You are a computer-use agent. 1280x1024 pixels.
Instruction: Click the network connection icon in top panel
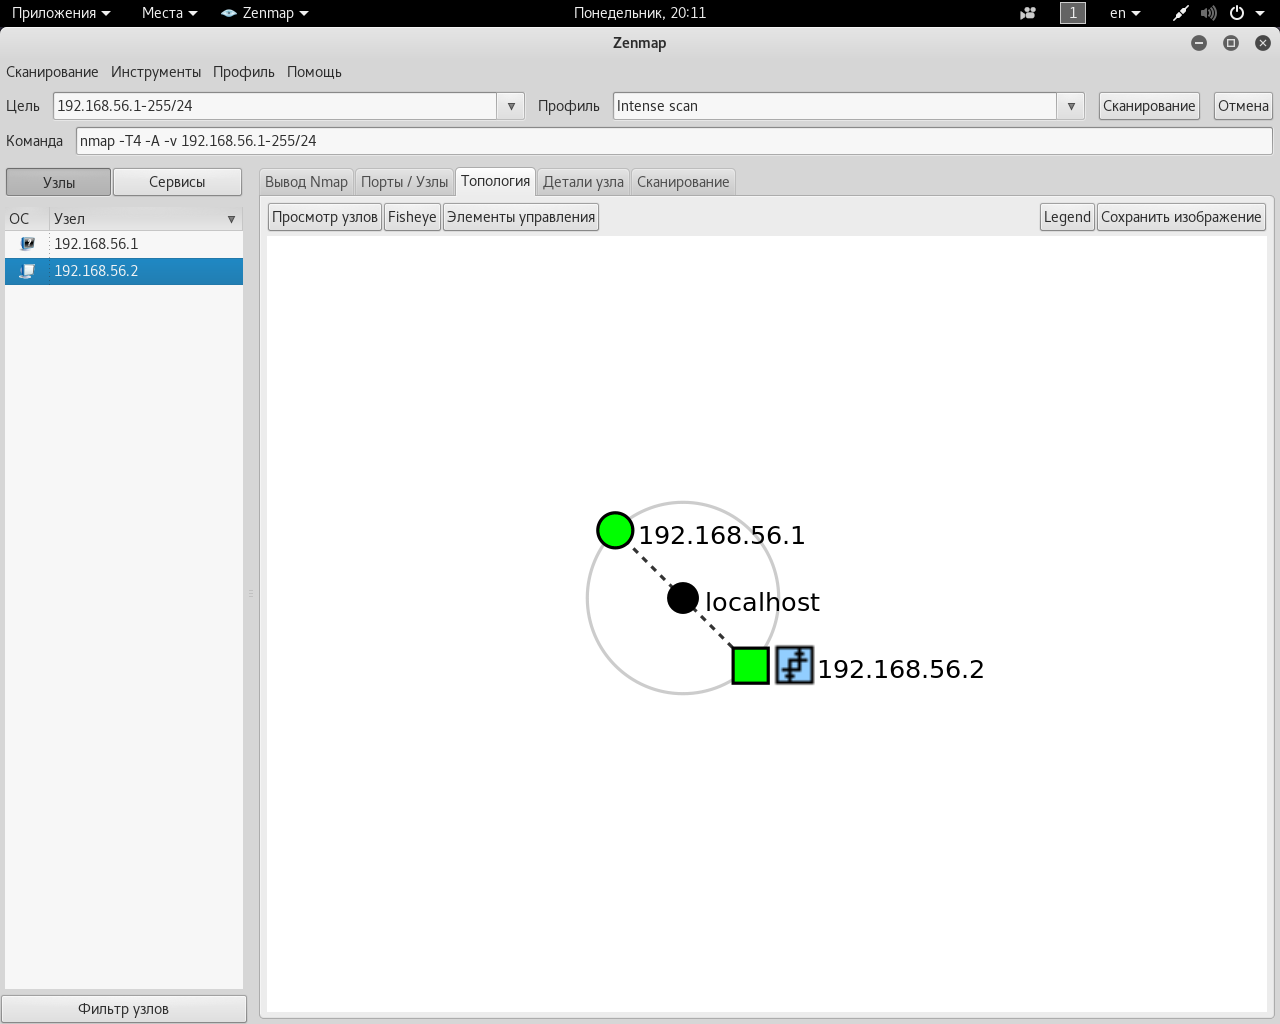[x=1181, y=13]
